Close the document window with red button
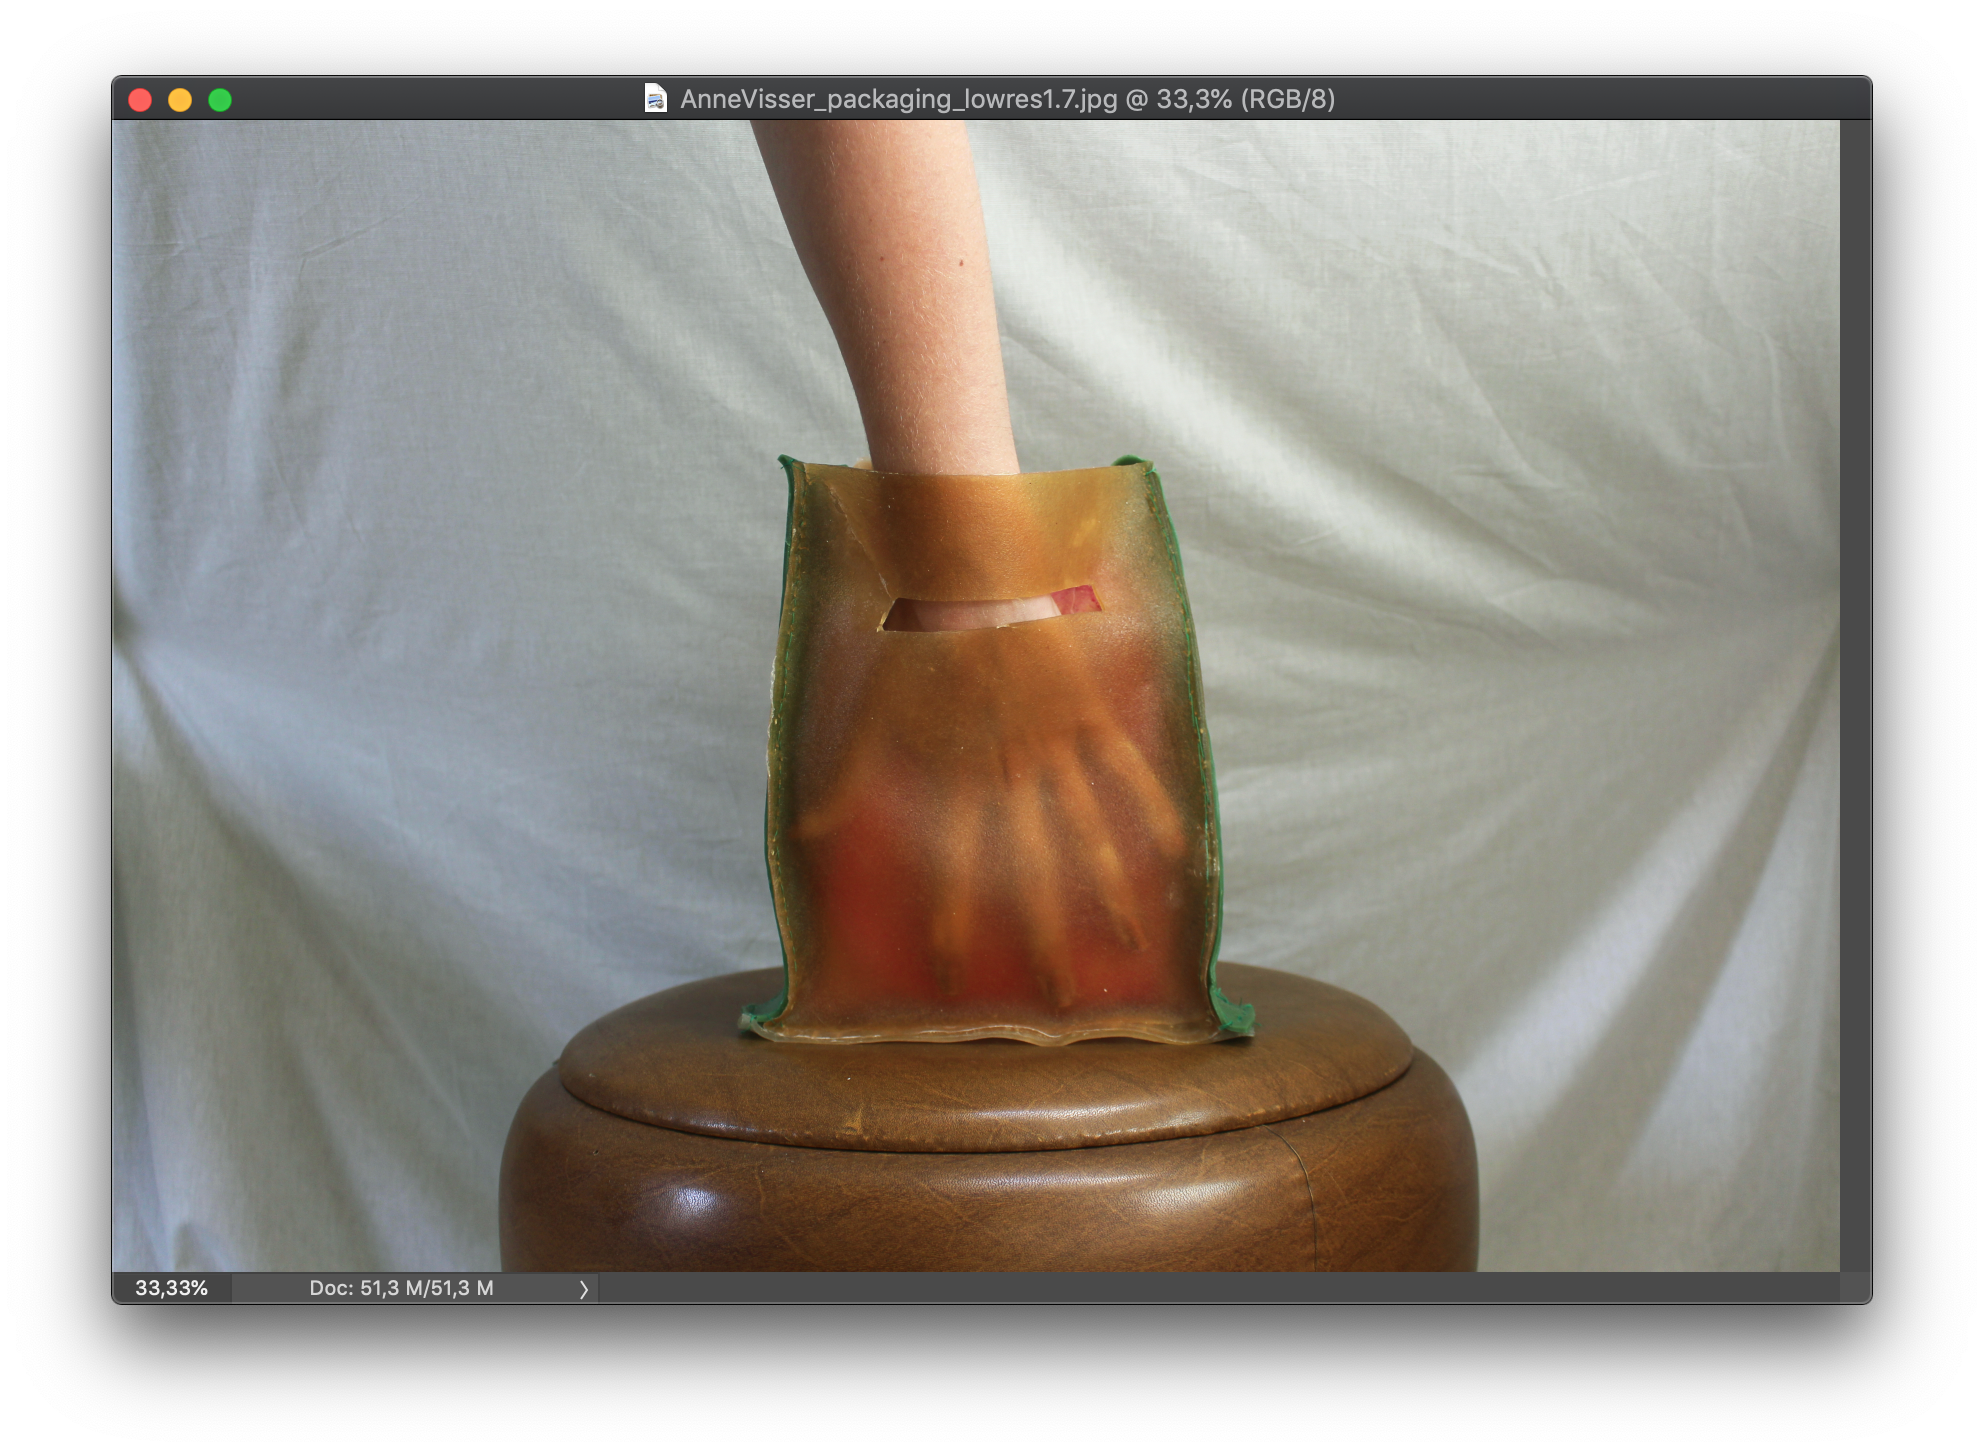 coord(140,100)
